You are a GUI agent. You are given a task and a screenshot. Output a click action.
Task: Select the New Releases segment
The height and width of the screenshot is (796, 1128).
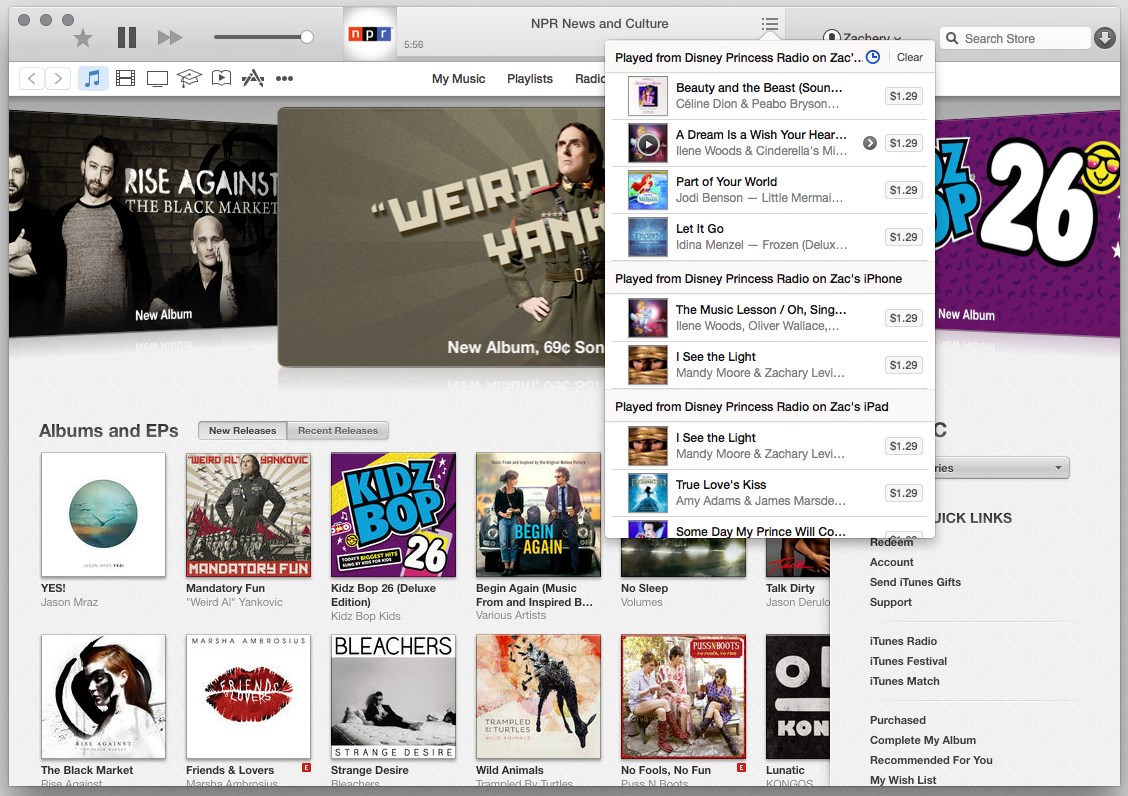pyautogui.click(x=242, y=430)
